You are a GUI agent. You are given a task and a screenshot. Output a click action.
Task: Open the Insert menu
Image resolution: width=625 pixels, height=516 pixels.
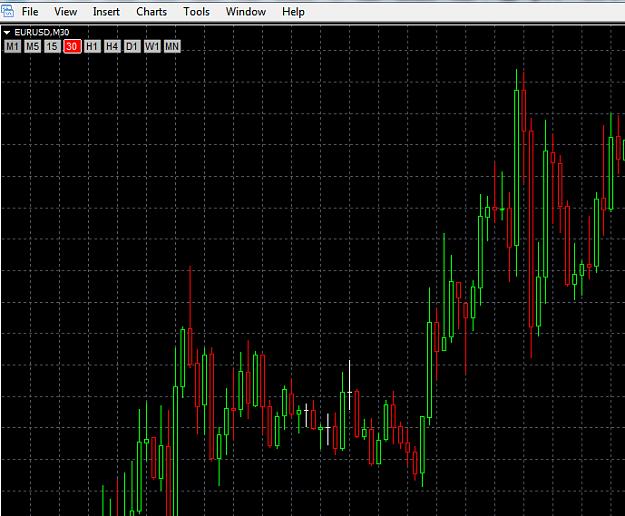click(106, 12)
